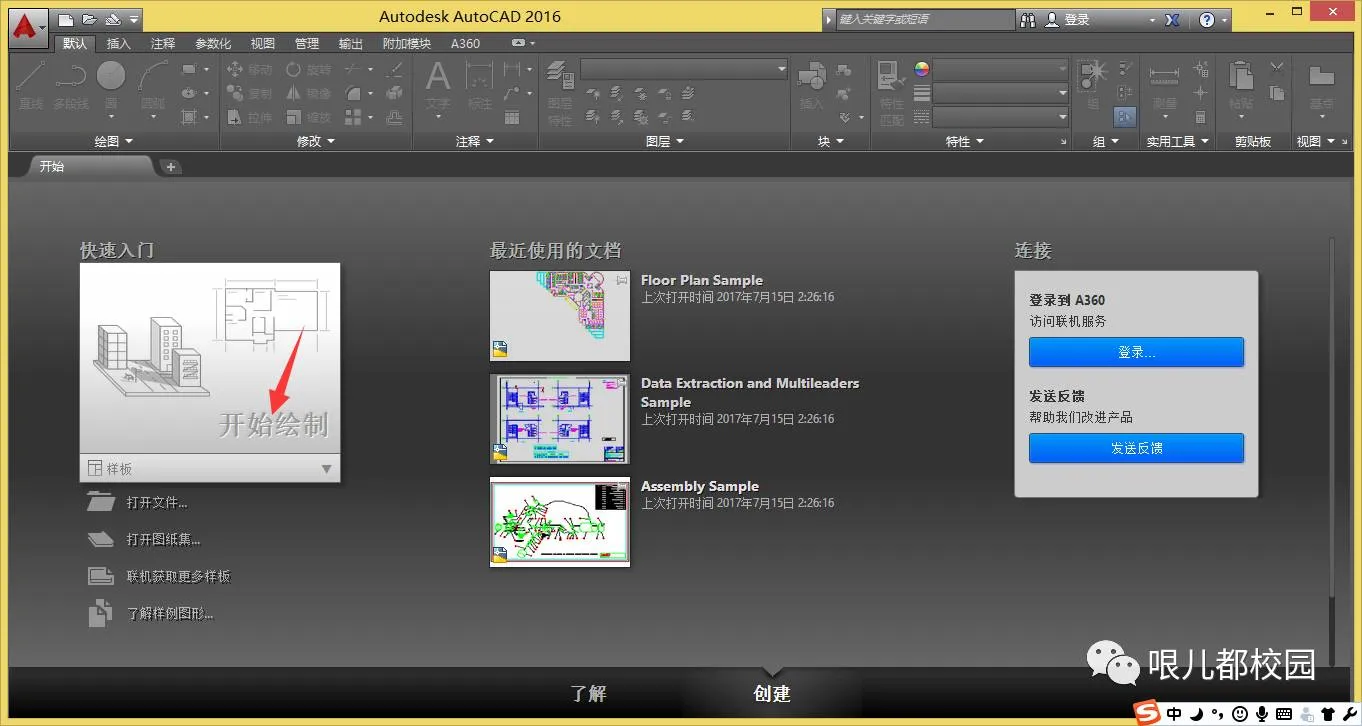Open the Learn (了解) page tab

pyautogui.click(x=588, y=693)
